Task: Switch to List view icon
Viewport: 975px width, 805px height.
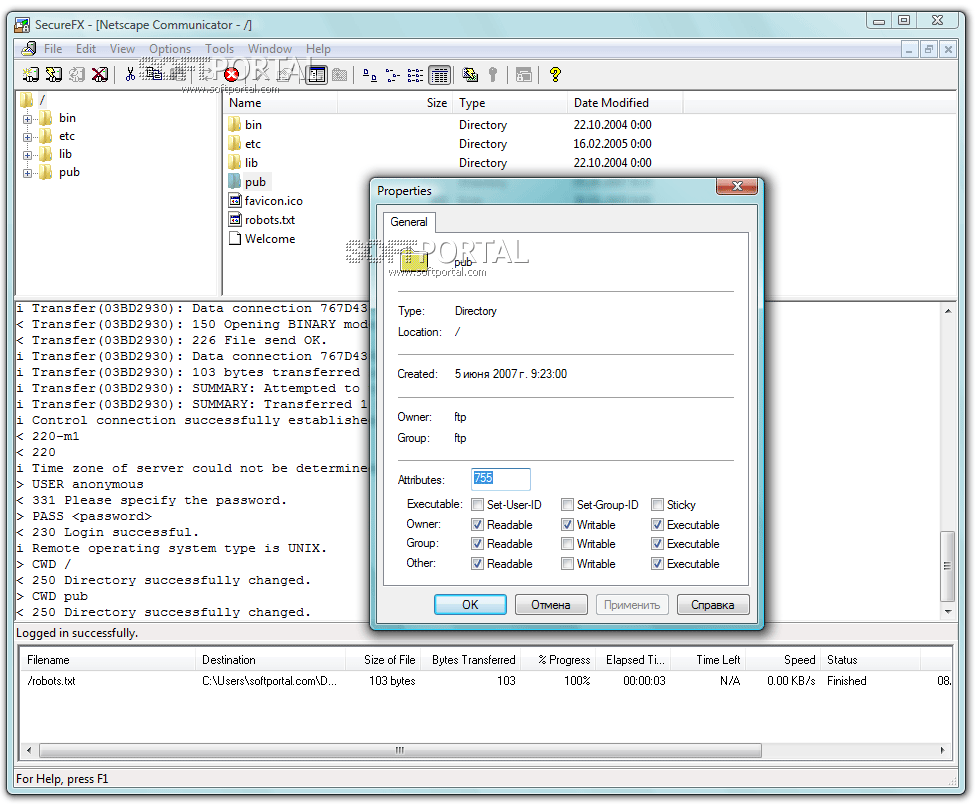Action: click(415, 75)
